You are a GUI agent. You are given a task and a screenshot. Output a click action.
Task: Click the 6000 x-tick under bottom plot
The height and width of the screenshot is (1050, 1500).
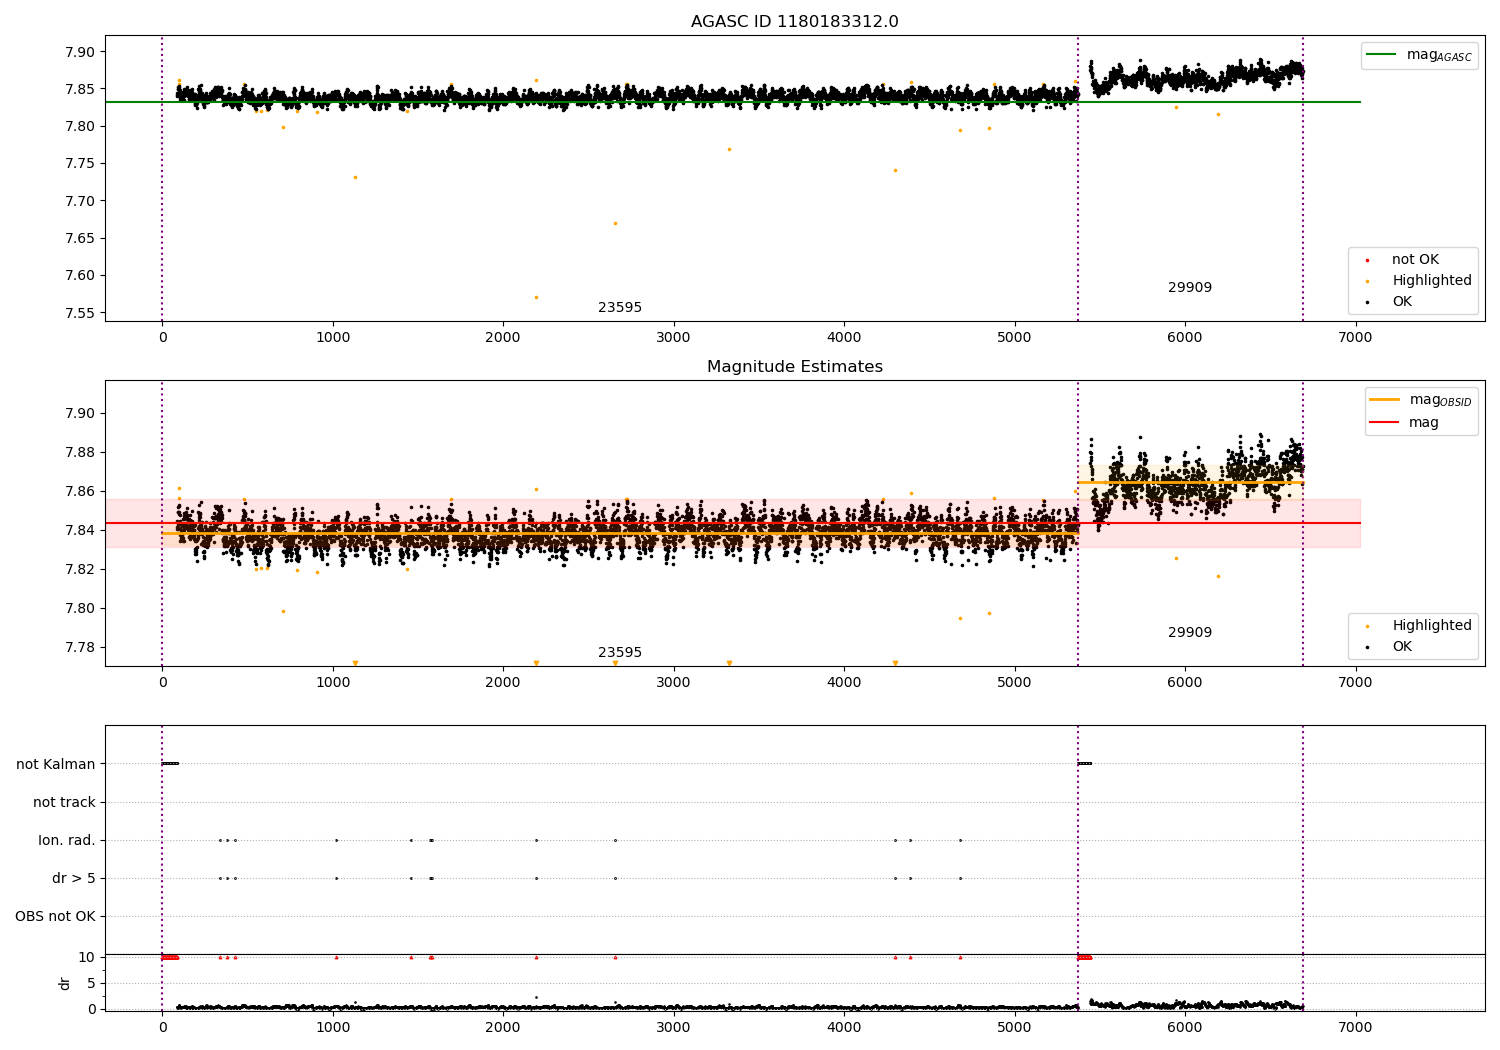coord(1185,1027)
